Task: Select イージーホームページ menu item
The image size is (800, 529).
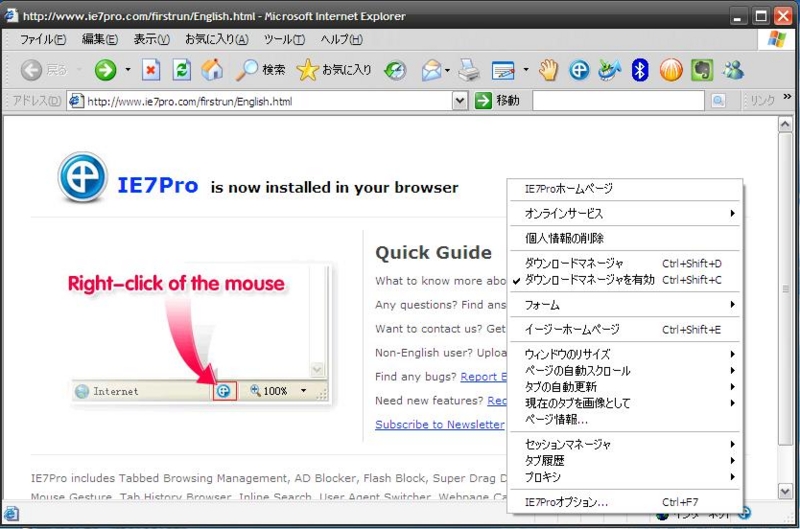Action: click(625, 330)
